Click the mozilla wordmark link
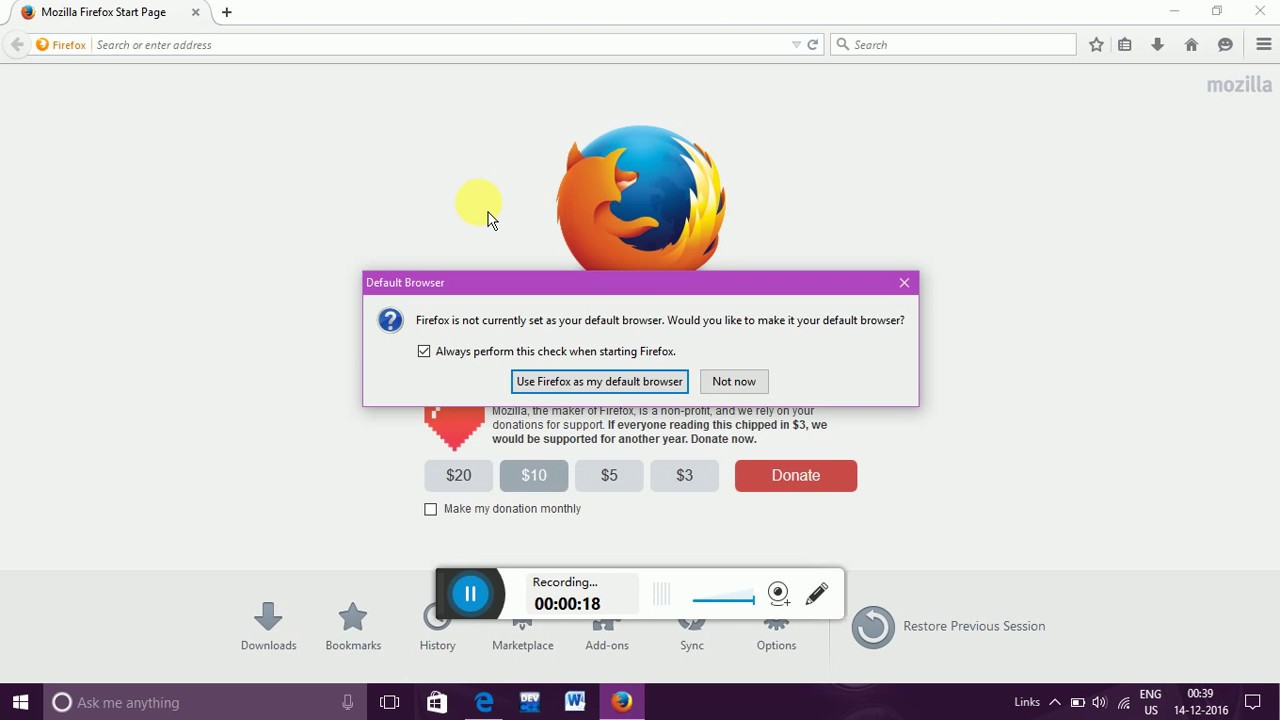Viewport: 1280px width, 720px height. pyautogui.click(x=1239, y=85)
